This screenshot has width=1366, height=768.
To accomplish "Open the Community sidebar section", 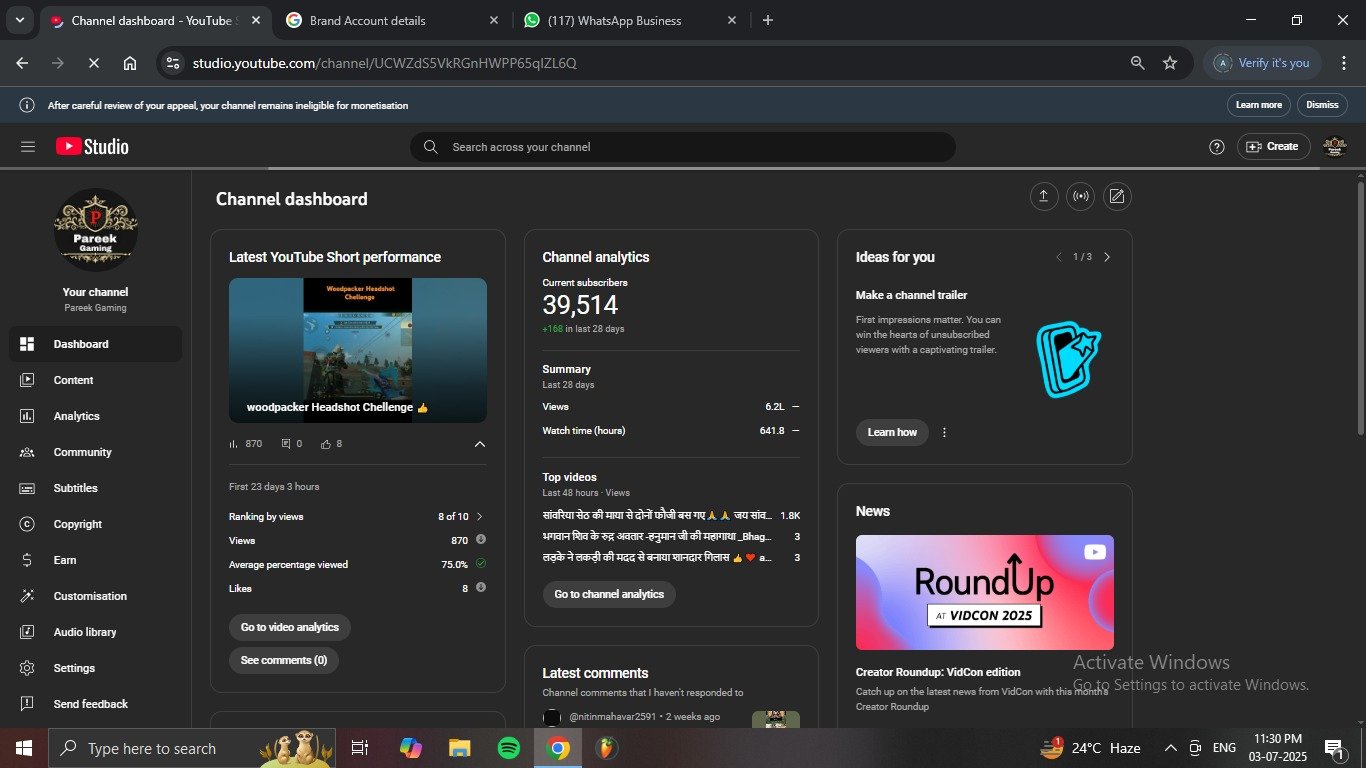I will (96, 452).
